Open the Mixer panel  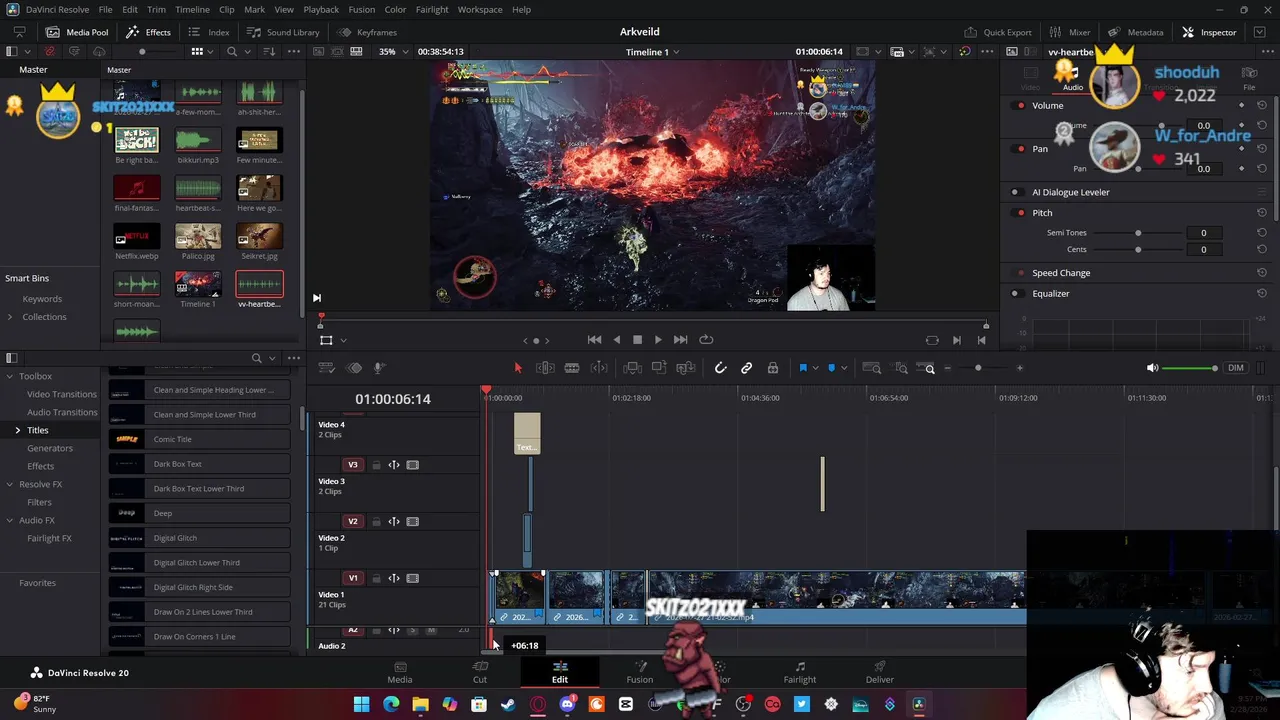coord(1070,32)
